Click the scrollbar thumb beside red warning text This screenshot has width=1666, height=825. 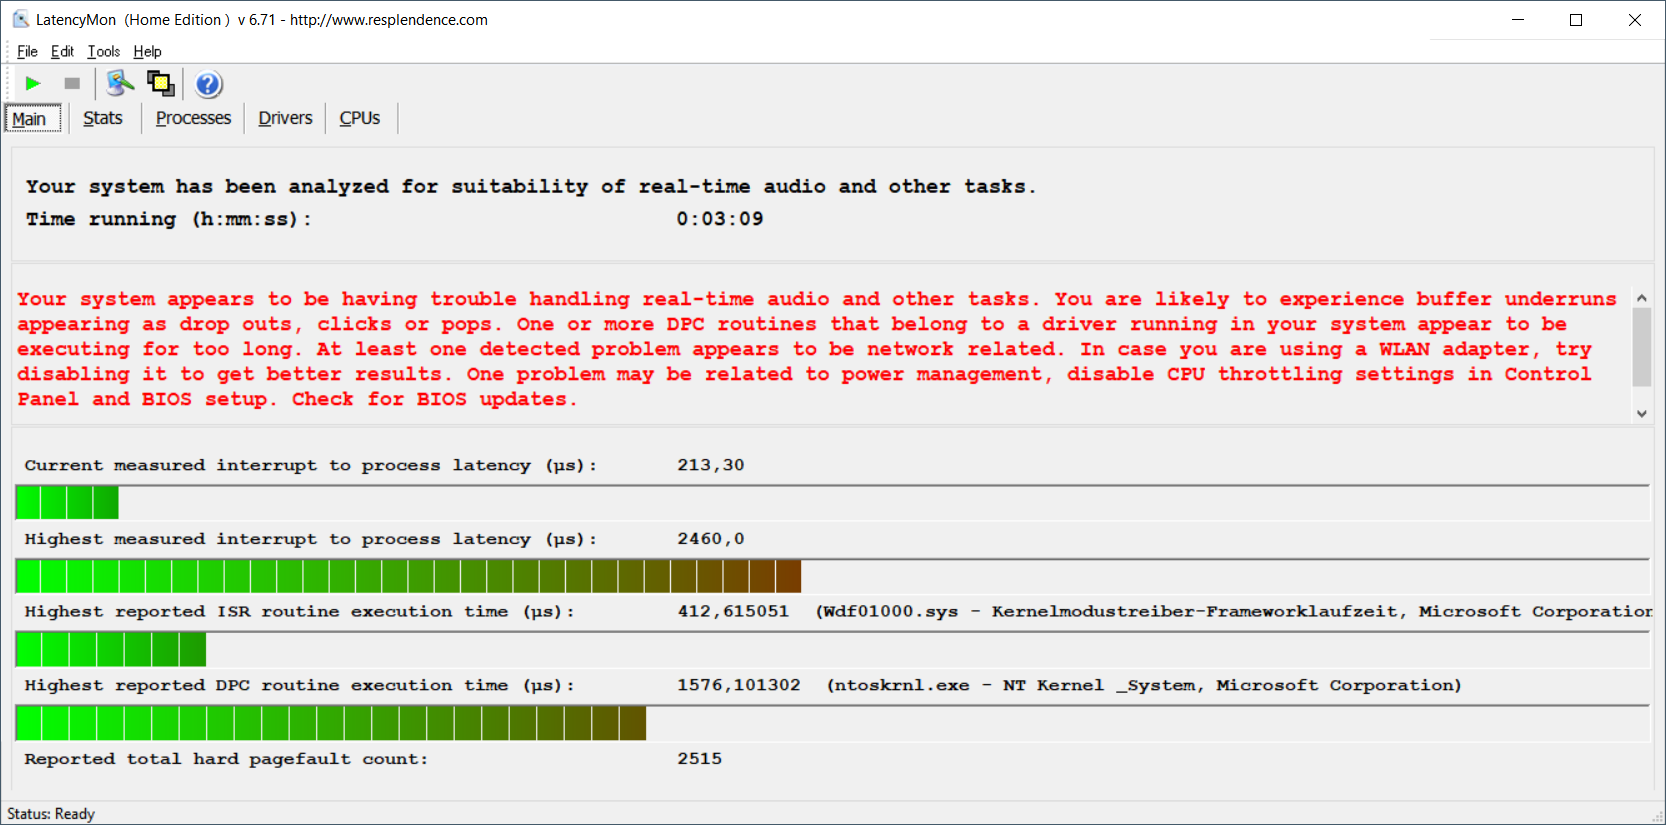[x=1641, y=346]
